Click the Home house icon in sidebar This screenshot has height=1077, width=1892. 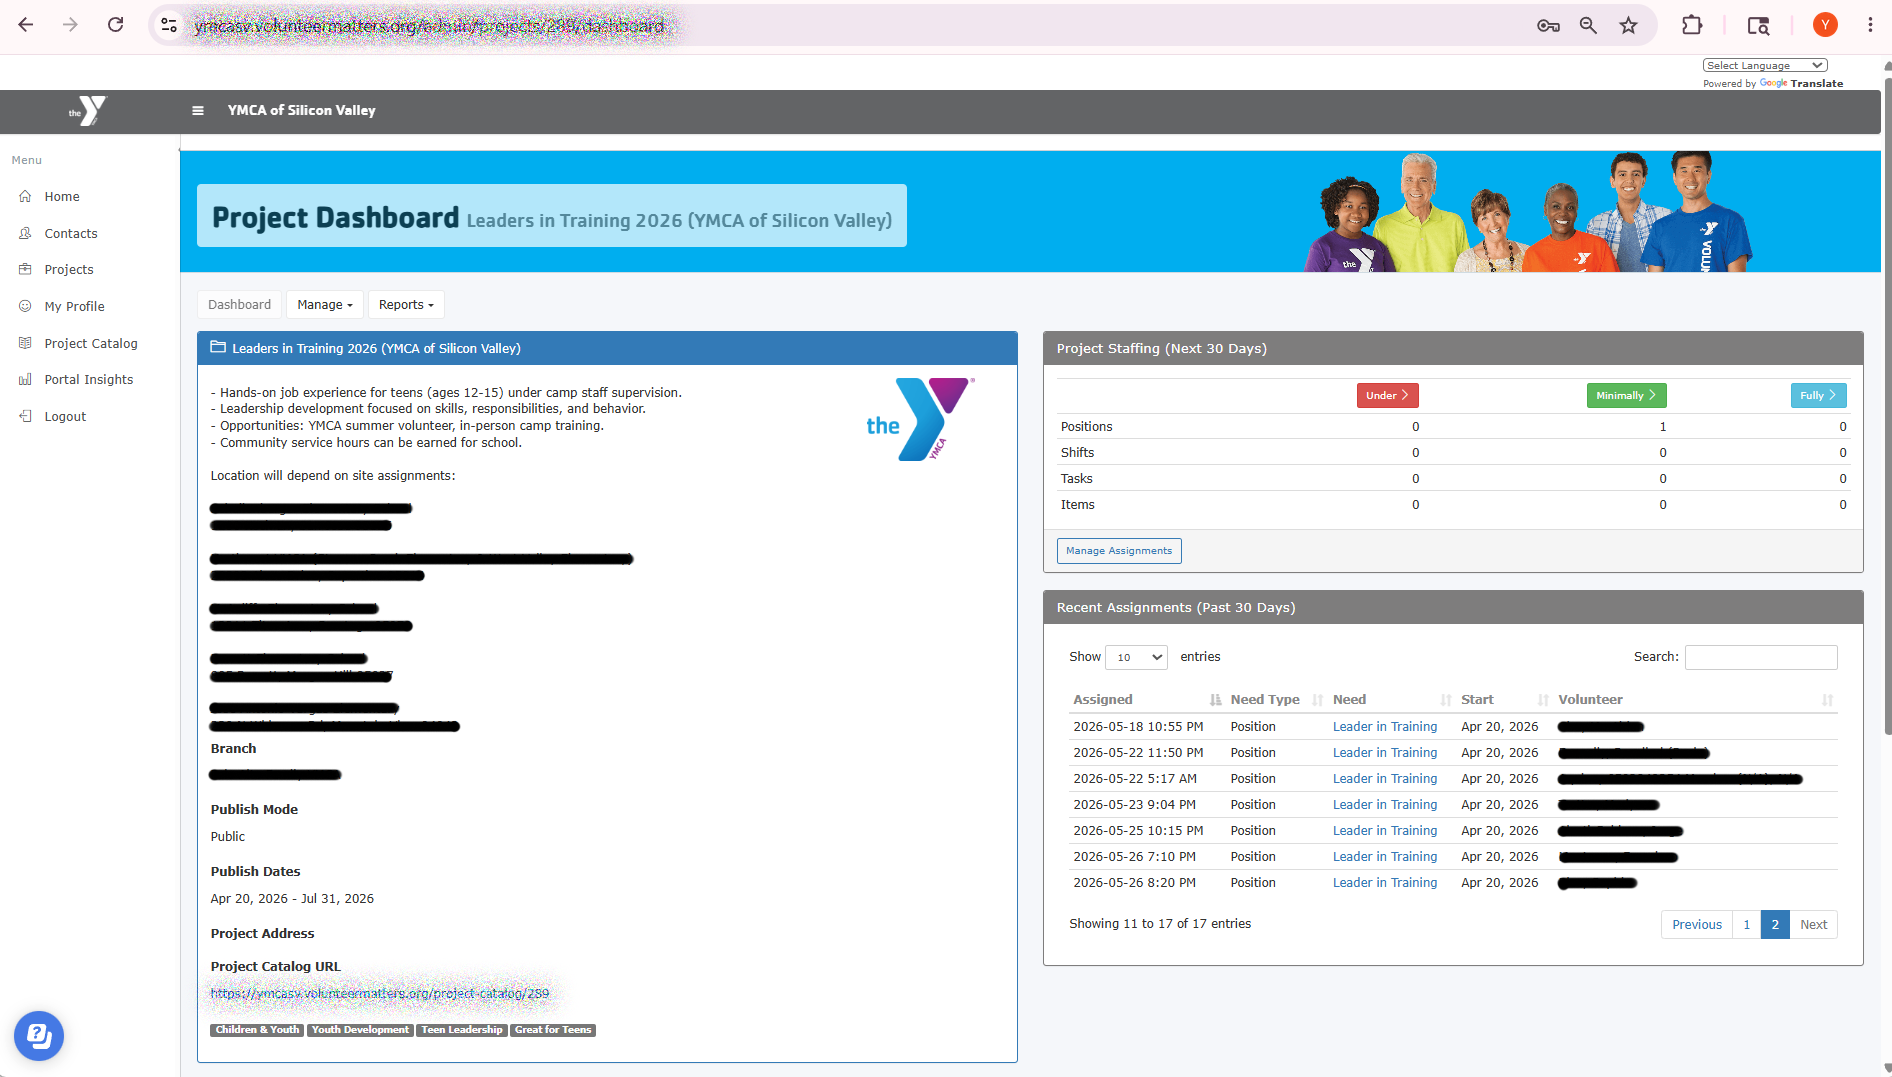click(x=25, y=197)
